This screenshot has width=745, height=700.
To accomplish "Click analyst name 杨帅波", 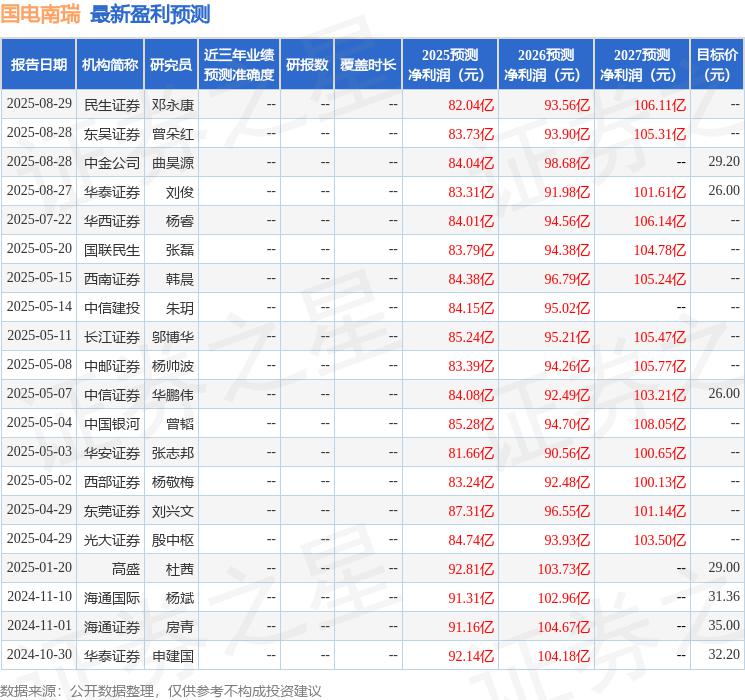I will (x=173, y=366).
